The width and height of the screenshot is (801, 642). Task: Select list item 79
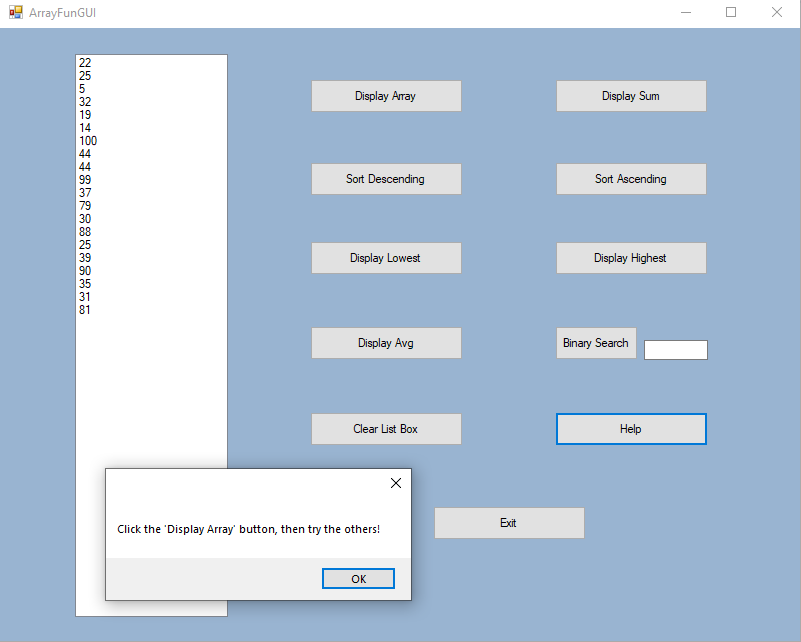pyautogui.click(x=151, y=206)
